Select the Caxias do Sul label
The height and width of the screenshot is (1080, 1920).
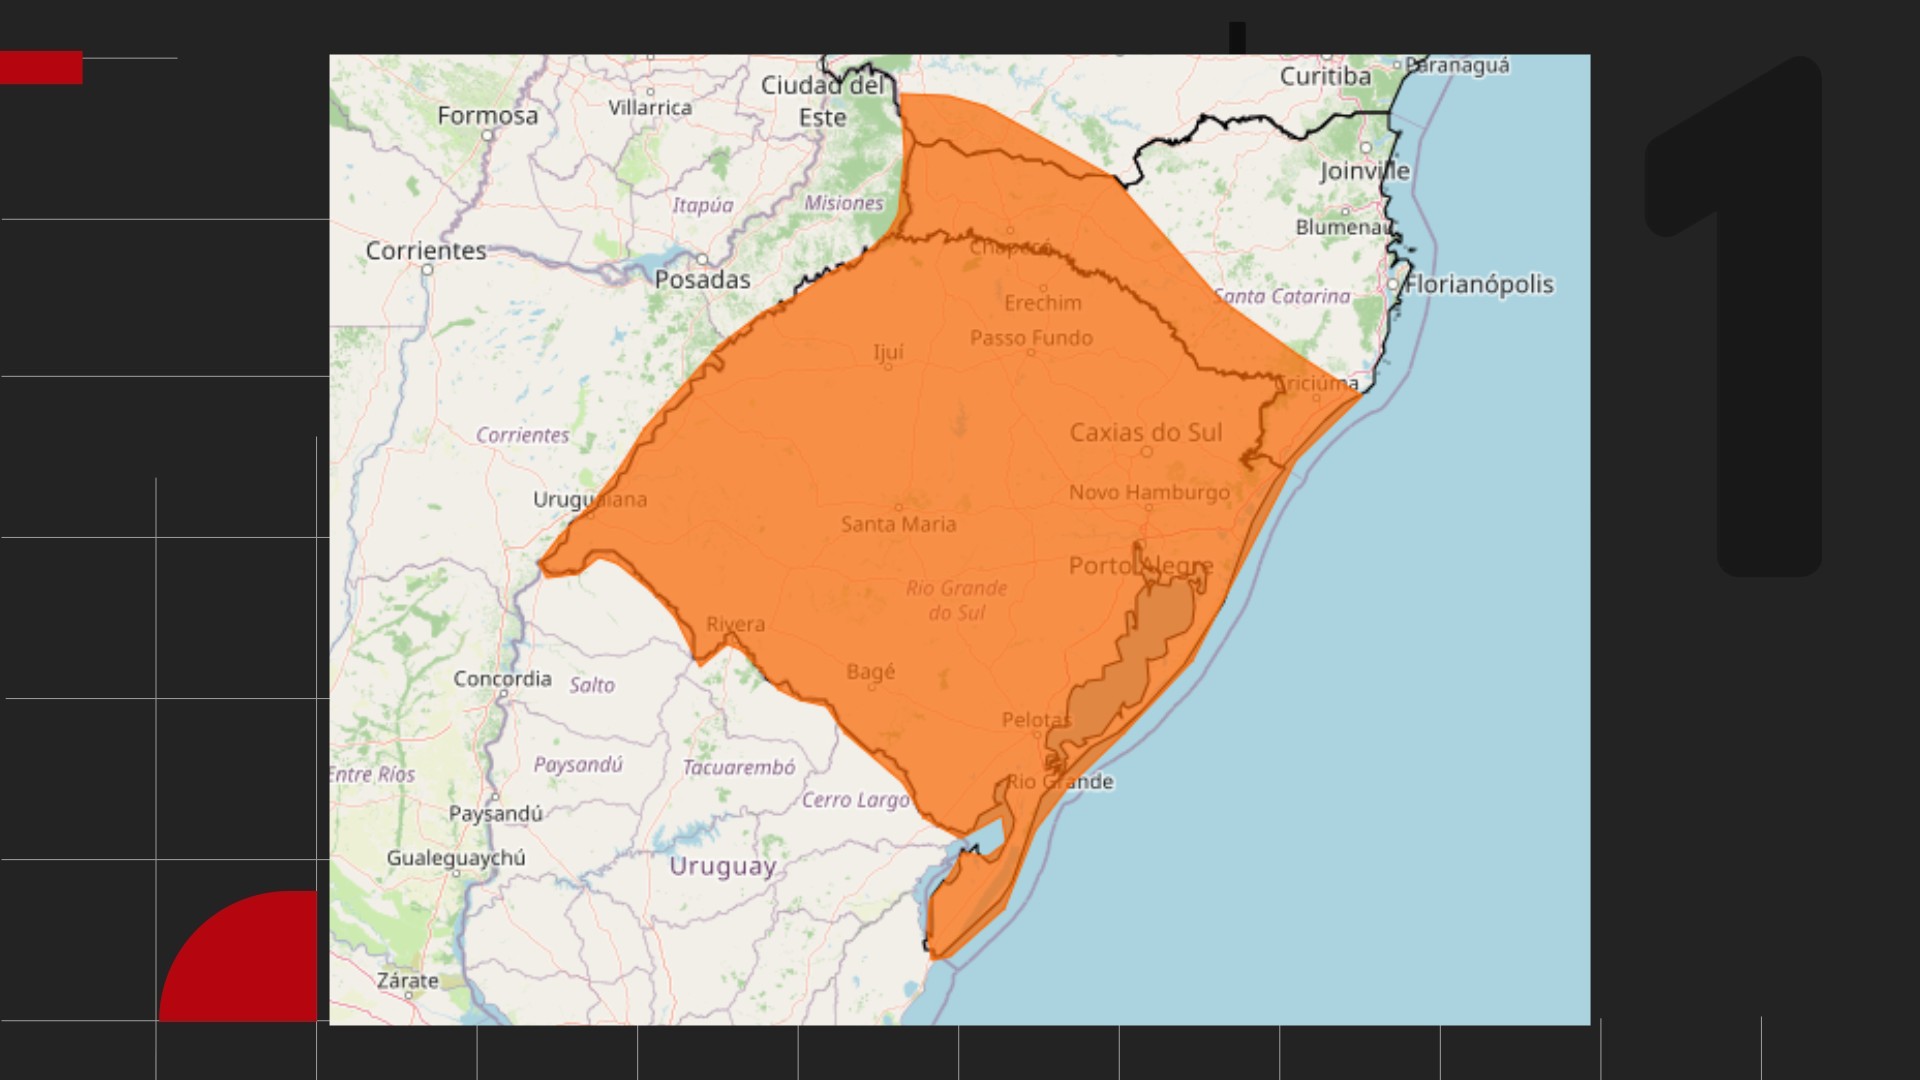click(x=1146, y=433)
